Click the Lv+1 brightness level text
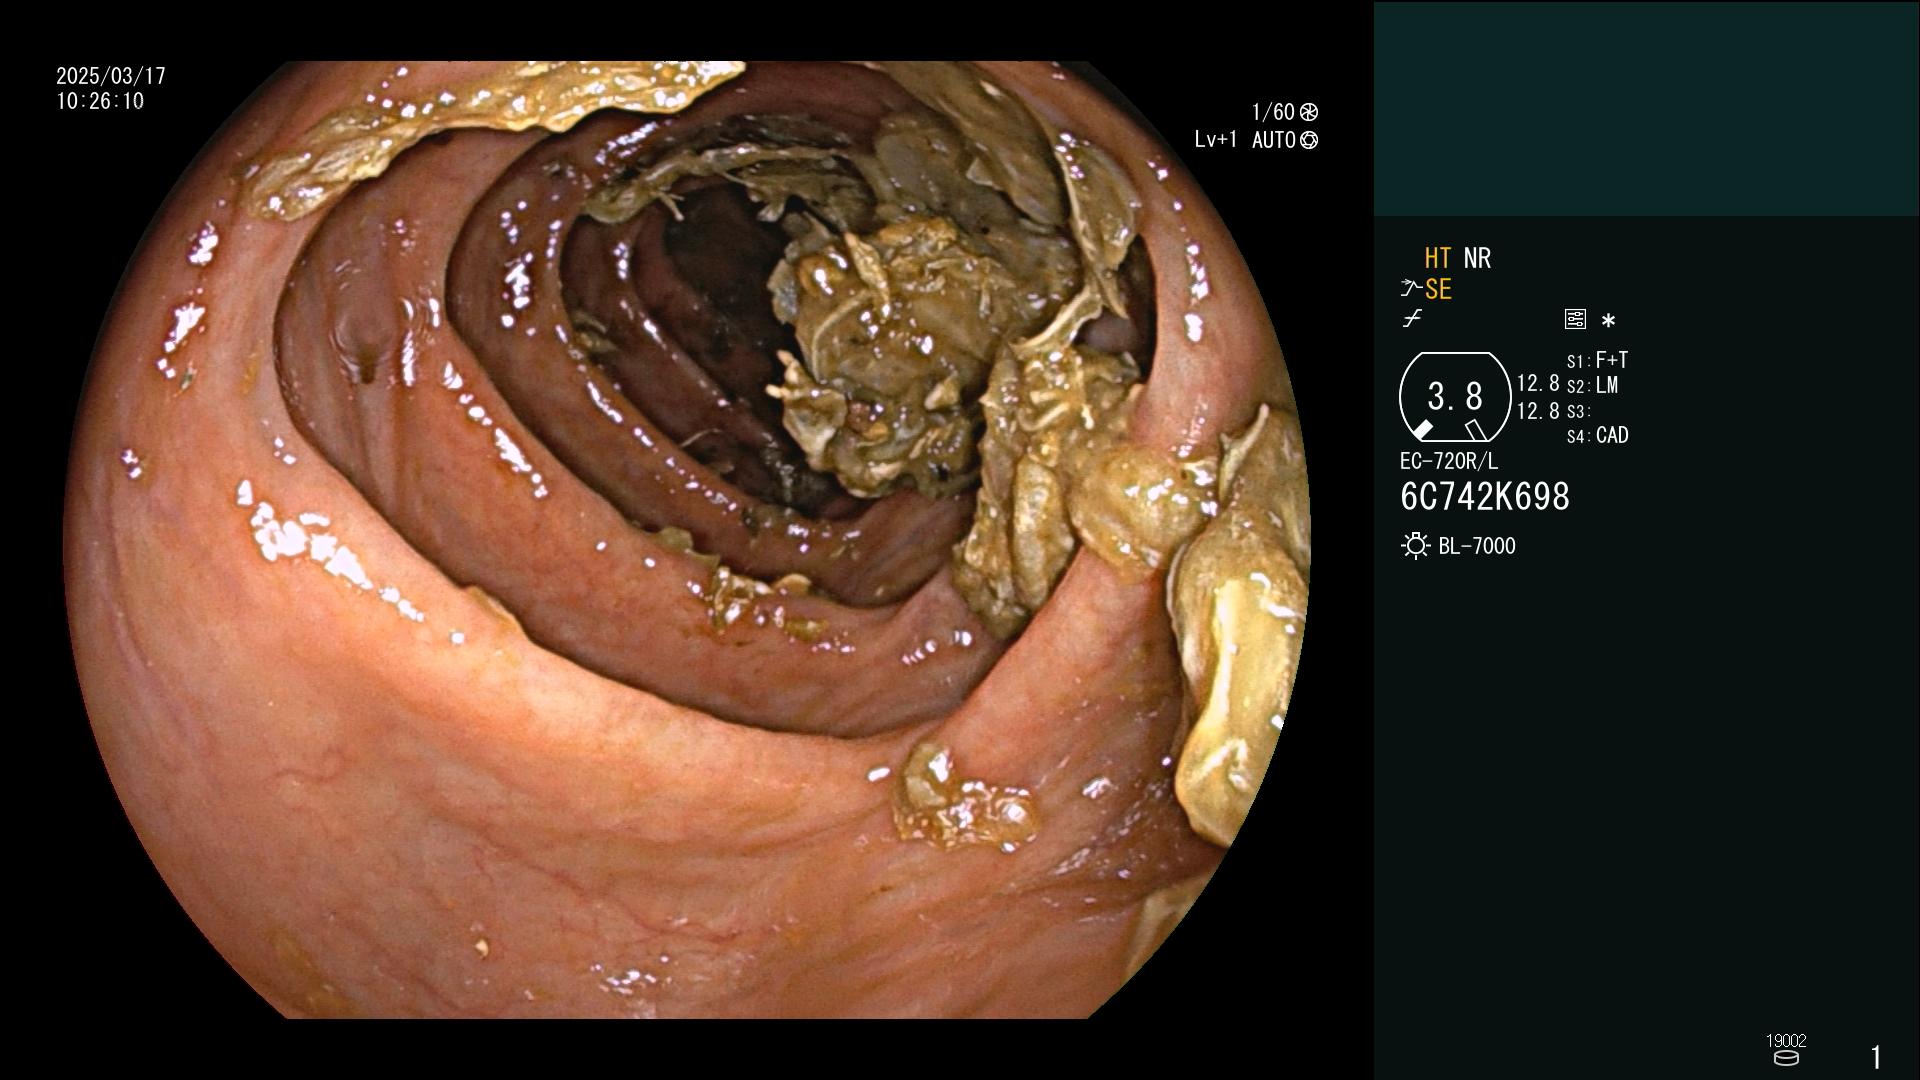The image size is (1920, 1080). tap(1215, 140)
